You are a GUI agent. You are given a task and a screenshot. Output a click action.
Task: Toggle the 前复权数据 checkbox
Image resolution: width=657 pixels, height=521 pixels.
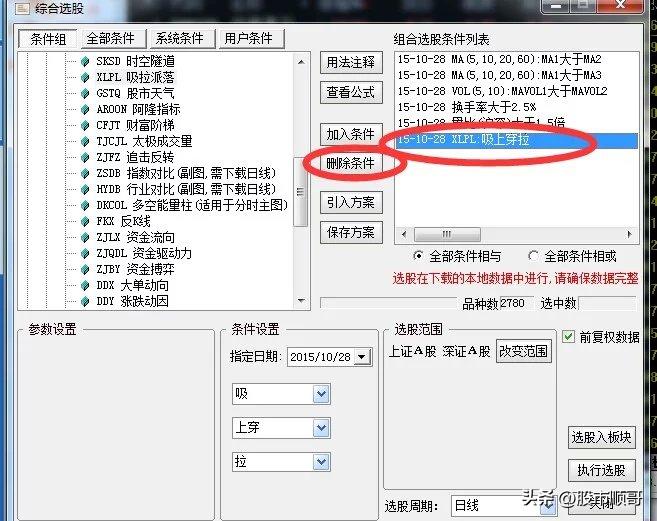(568, 337)
